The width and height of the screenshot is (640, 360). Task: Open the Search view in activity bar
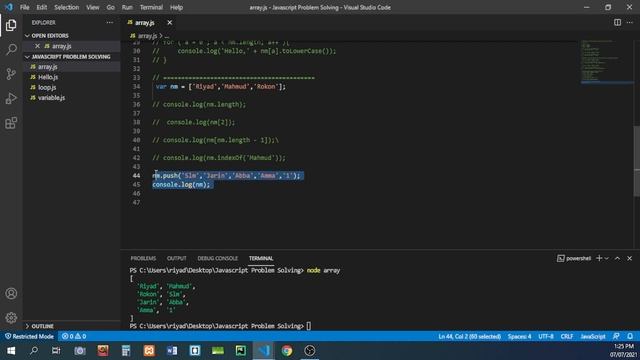[x=11, y=49]
